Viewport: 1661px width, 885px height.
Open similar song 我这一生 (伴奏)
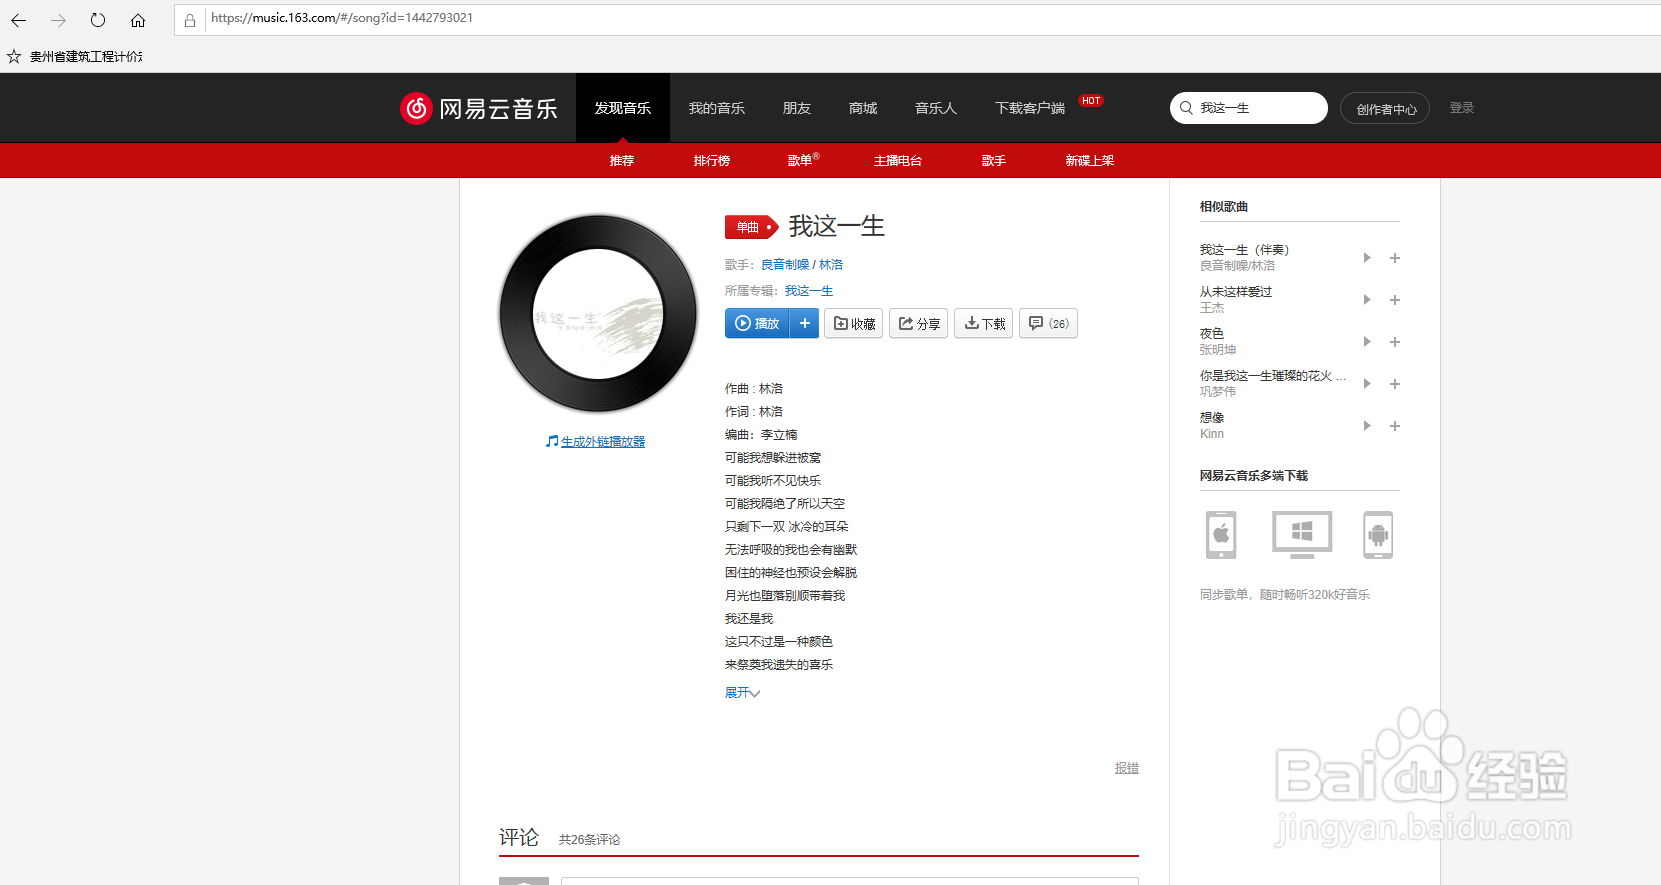(1245, 250)
